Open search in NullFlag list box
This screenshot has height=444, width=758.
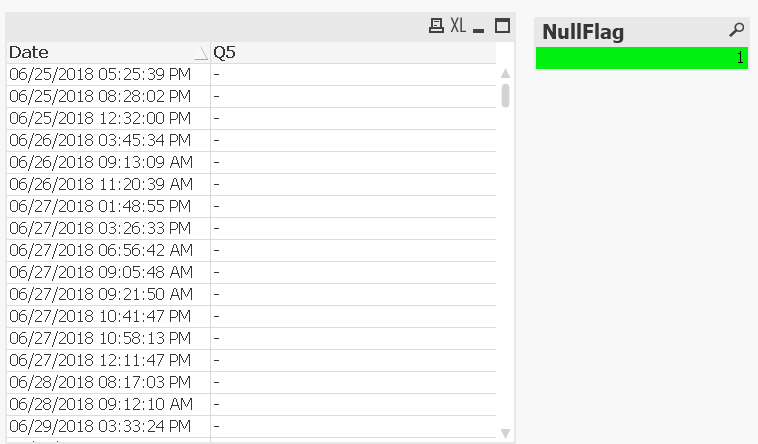click(x=737, y=31)
